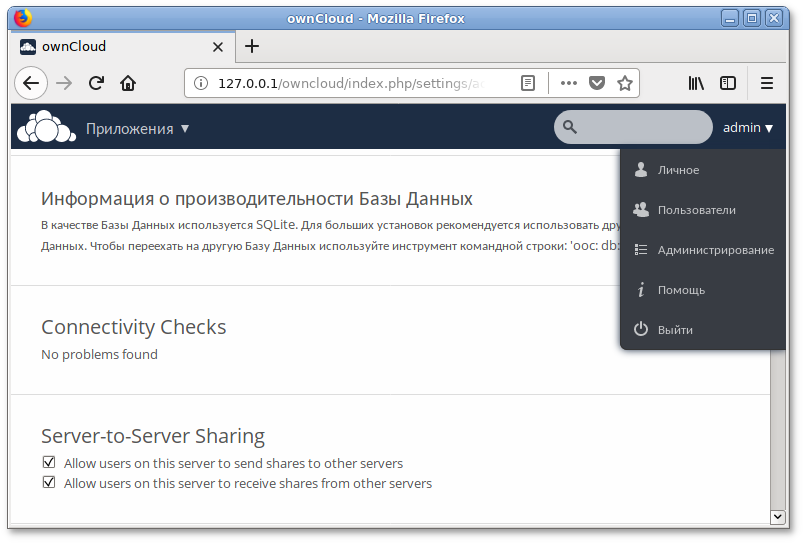Click Выйти to log out
The width and height of the screenshot is (803, 543).
(x=675, y=330)
